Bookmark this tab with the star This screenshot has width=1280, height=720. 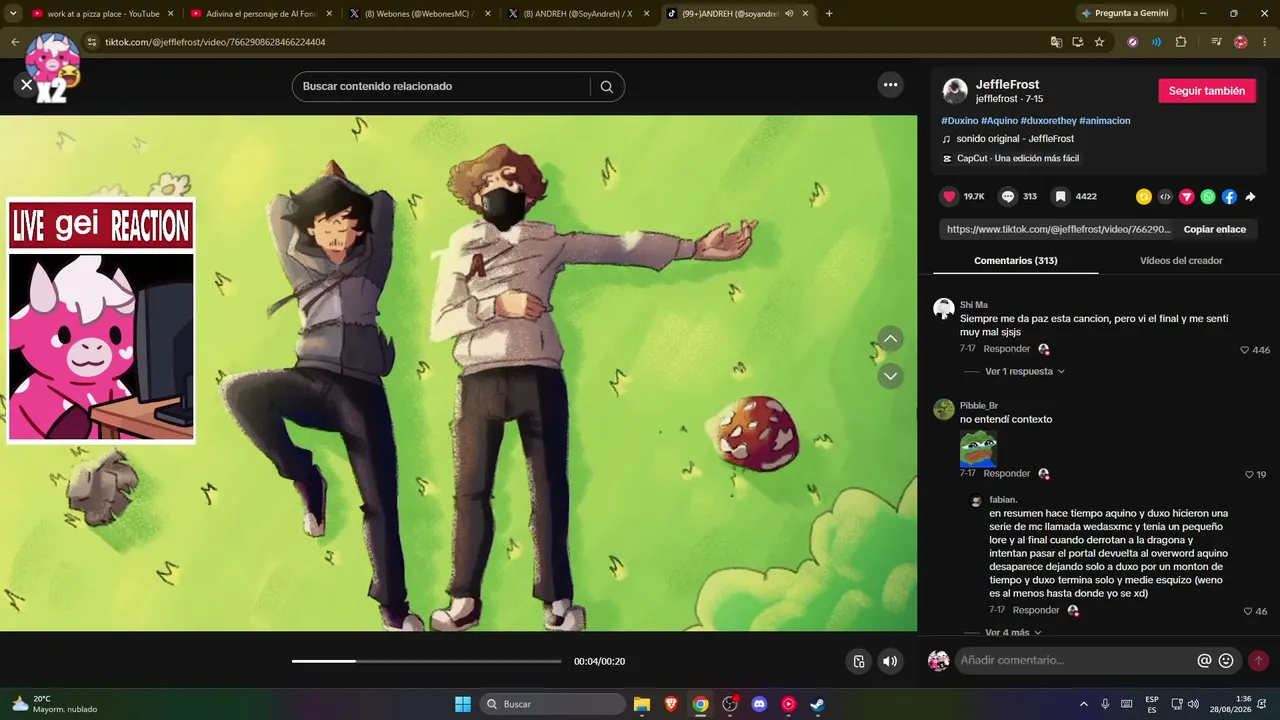click(1099, 42)
